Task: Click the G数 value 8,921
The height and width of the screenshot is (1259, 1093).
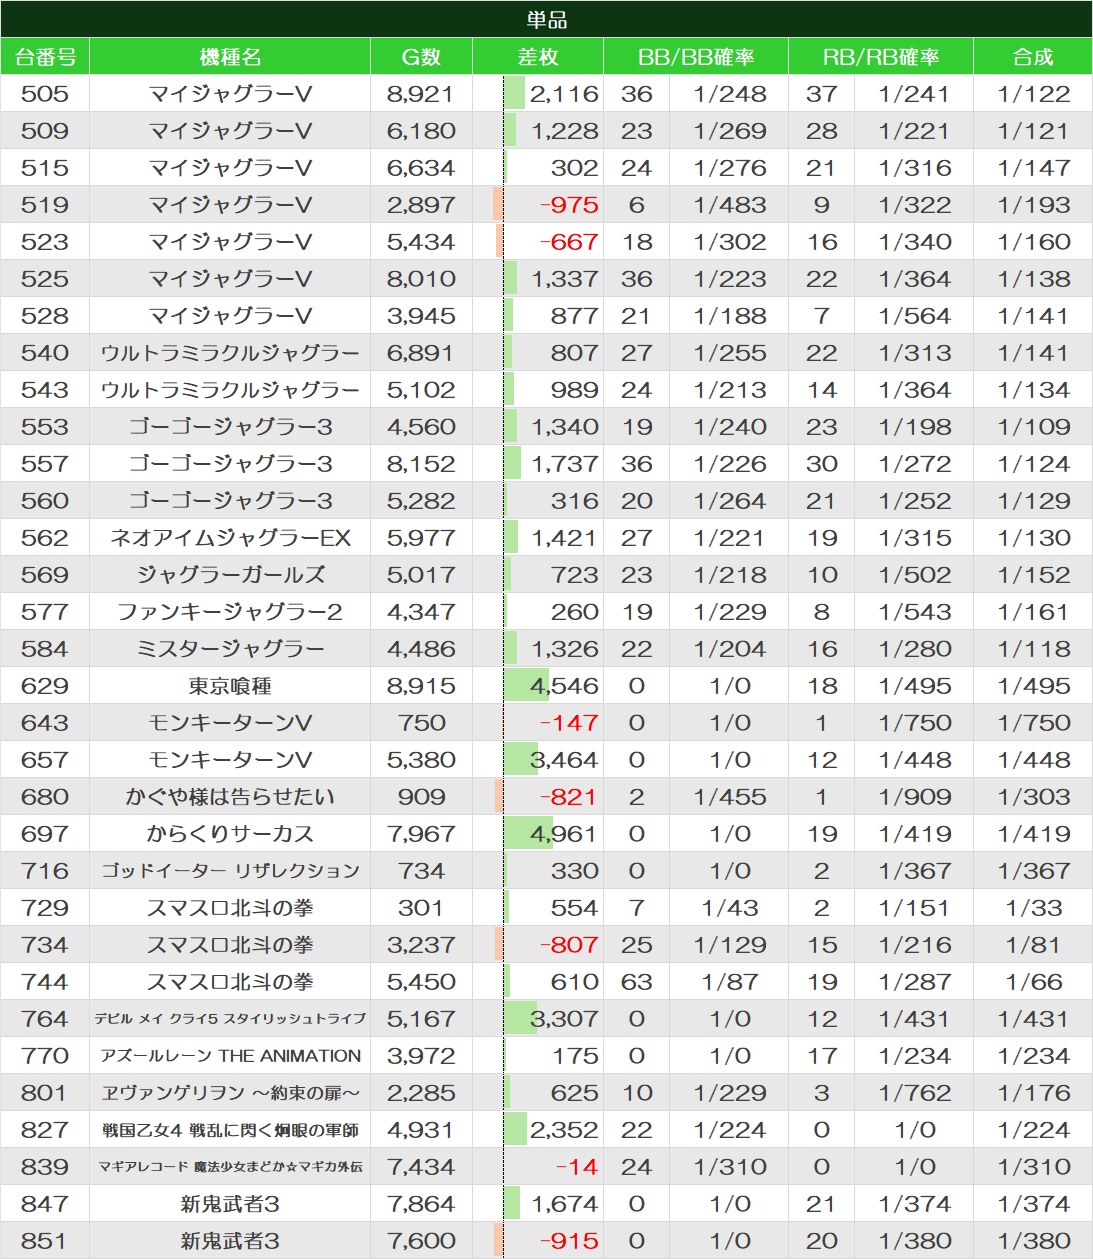Action: (x=421, y=94)
